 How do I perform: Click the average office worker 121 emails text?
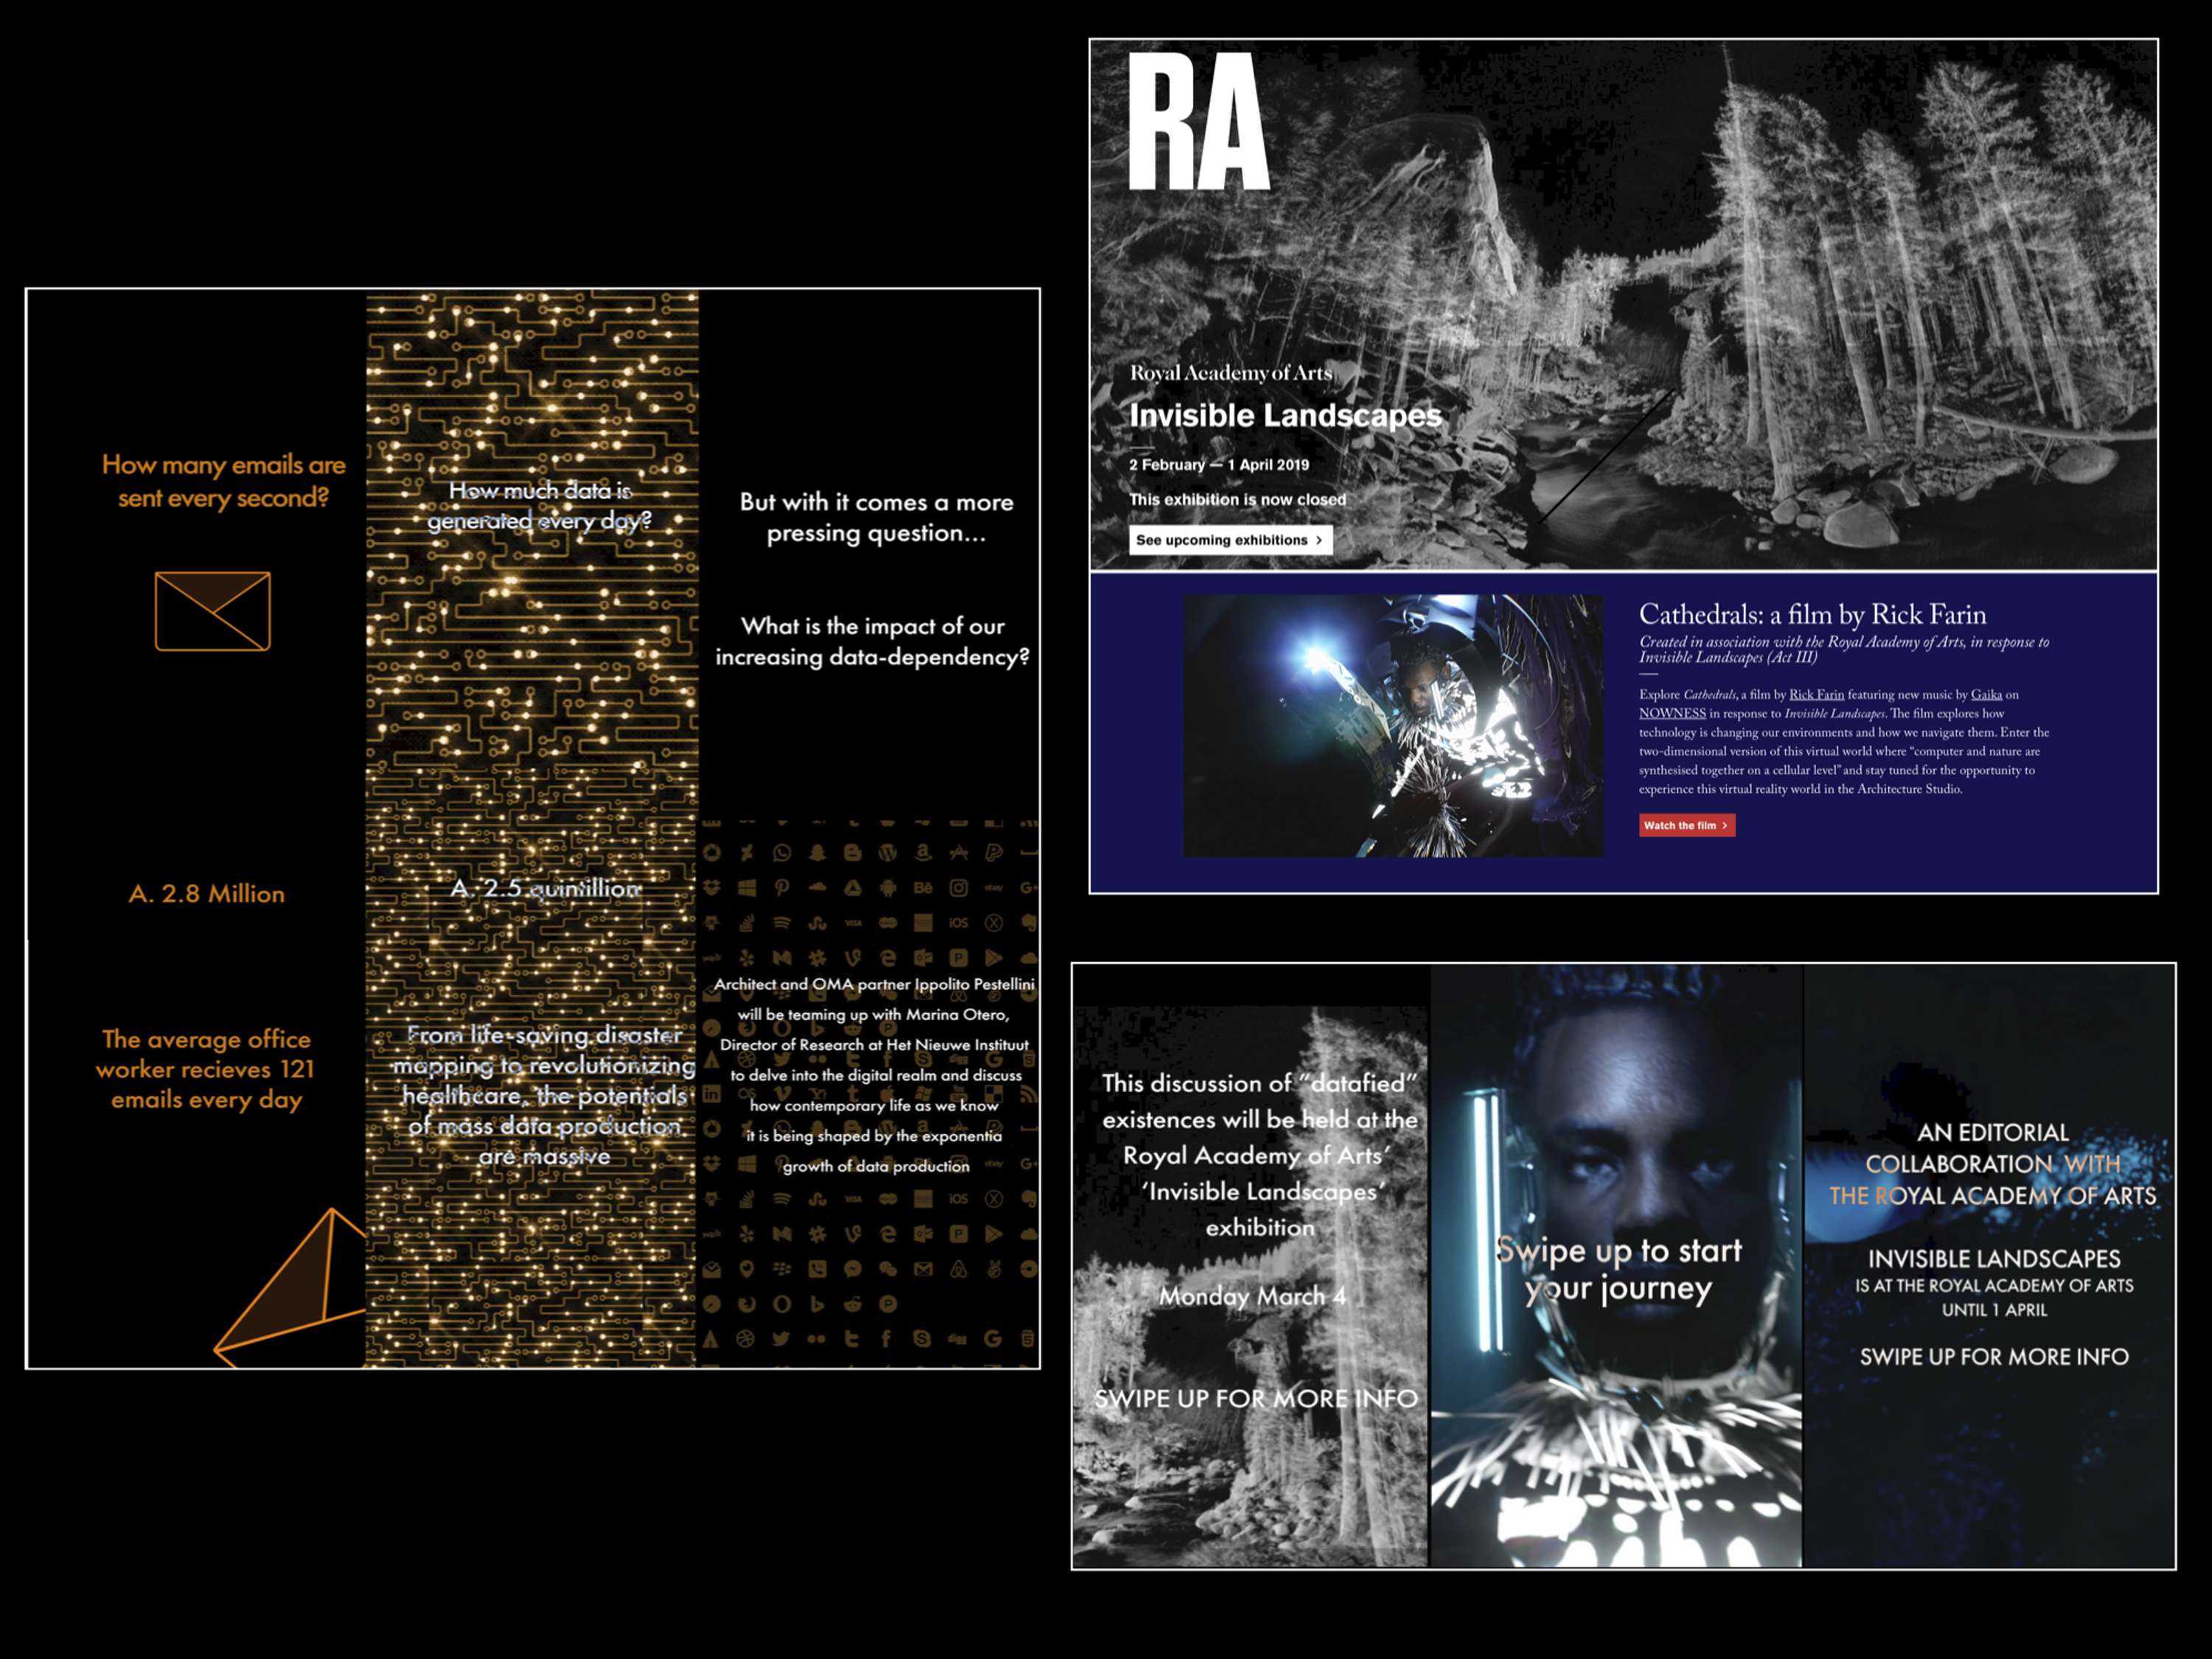[206, 1069]
